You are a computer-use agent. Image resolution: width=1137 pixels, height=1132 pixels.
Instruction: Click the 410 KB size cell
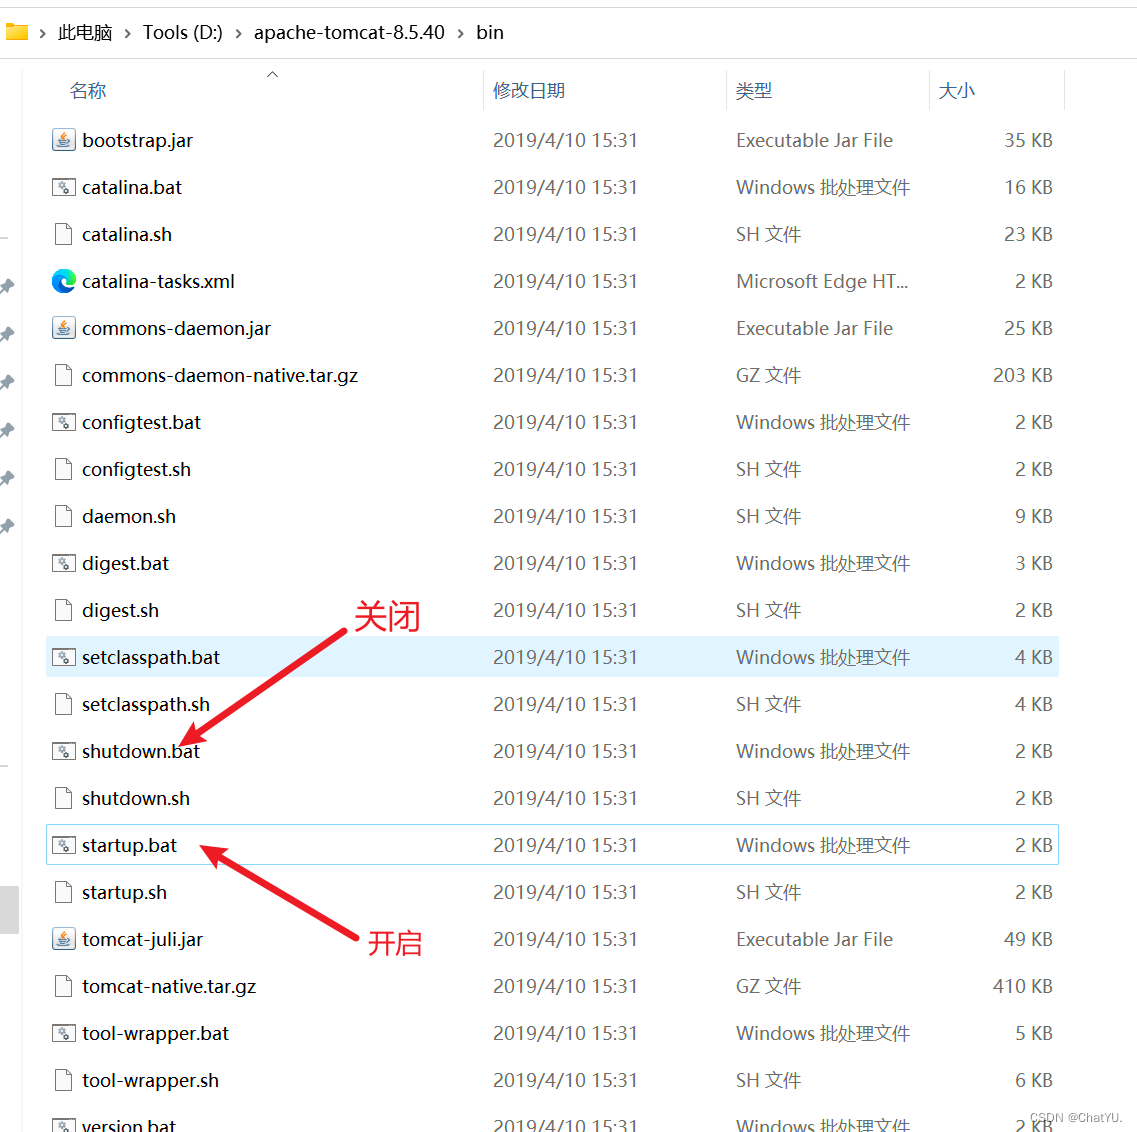(1022, 986)
